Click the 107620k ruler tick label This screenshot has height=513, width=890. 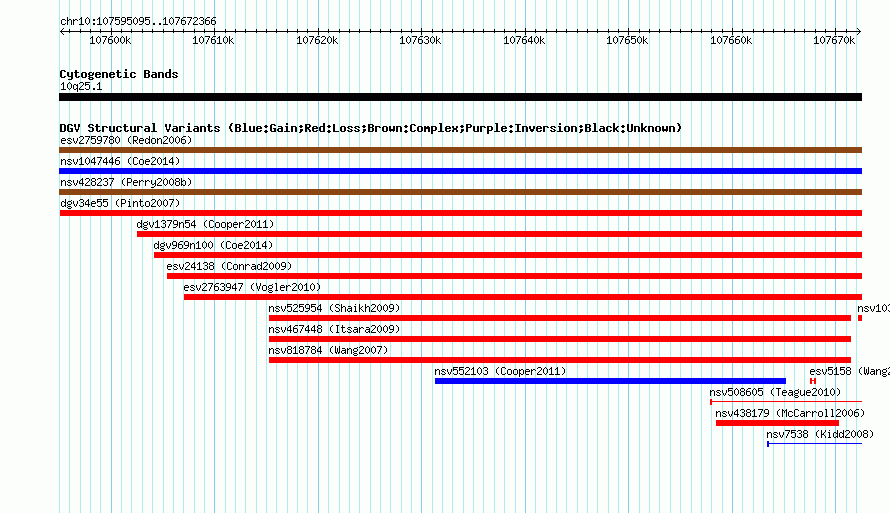(x=317, y=40)
